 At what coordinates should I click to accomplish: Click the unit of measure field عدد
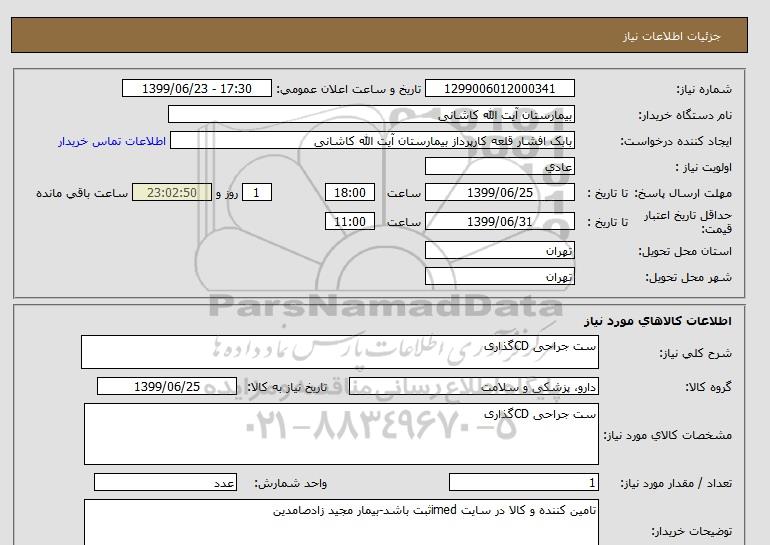(165, 483)
